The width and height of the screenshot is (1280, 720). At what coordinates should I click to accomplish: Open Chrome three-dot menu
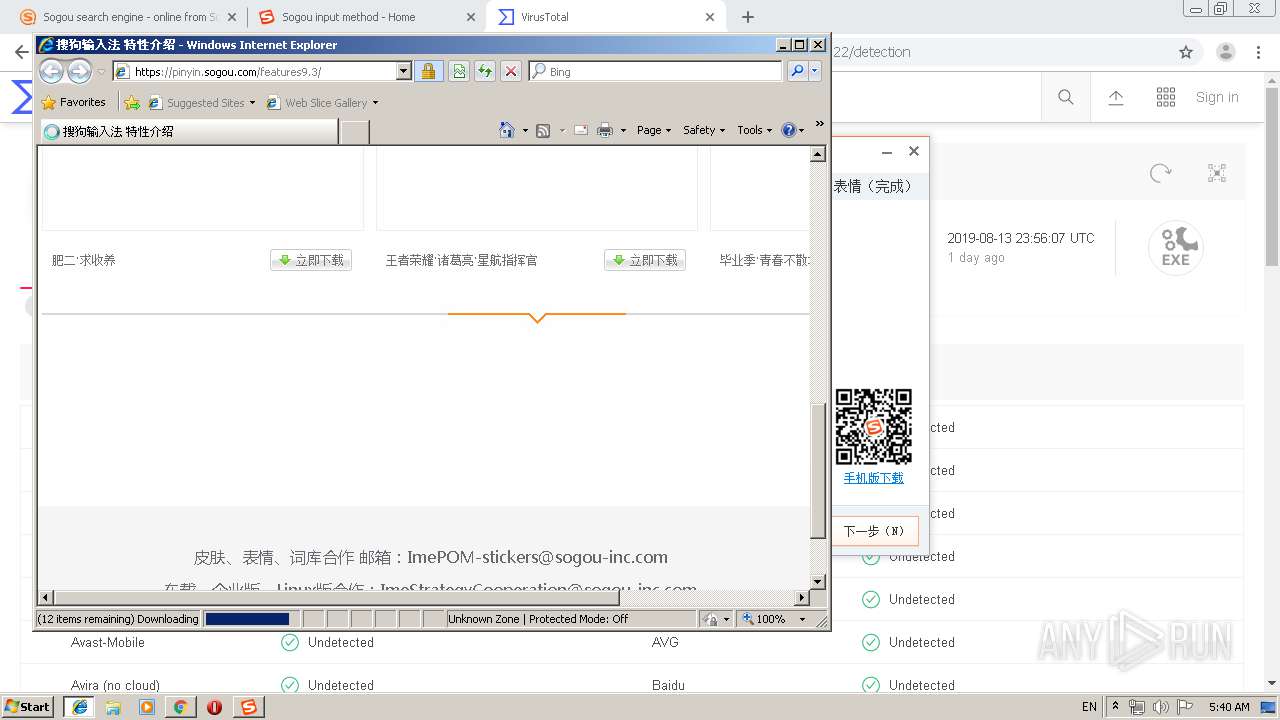tap(1258, 52)
